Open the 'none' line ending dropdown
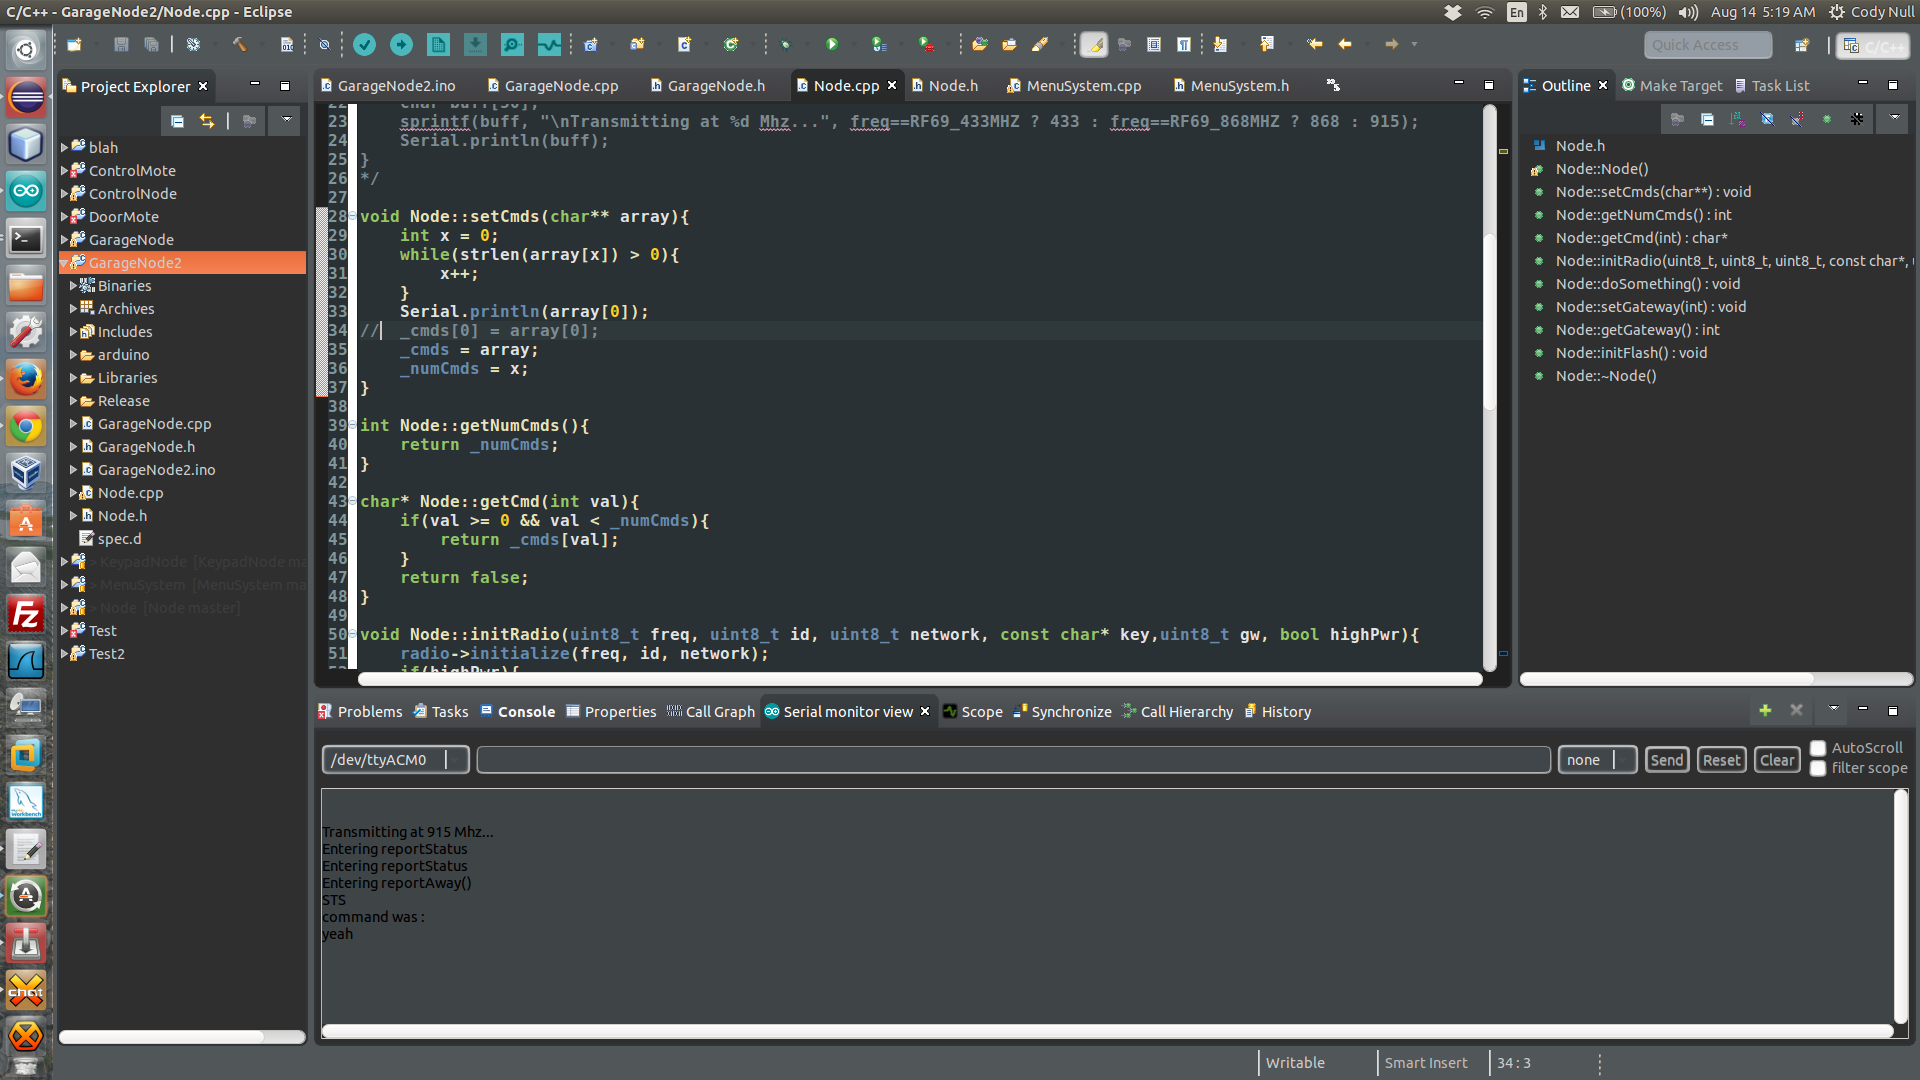 [x=1597, y=760]
